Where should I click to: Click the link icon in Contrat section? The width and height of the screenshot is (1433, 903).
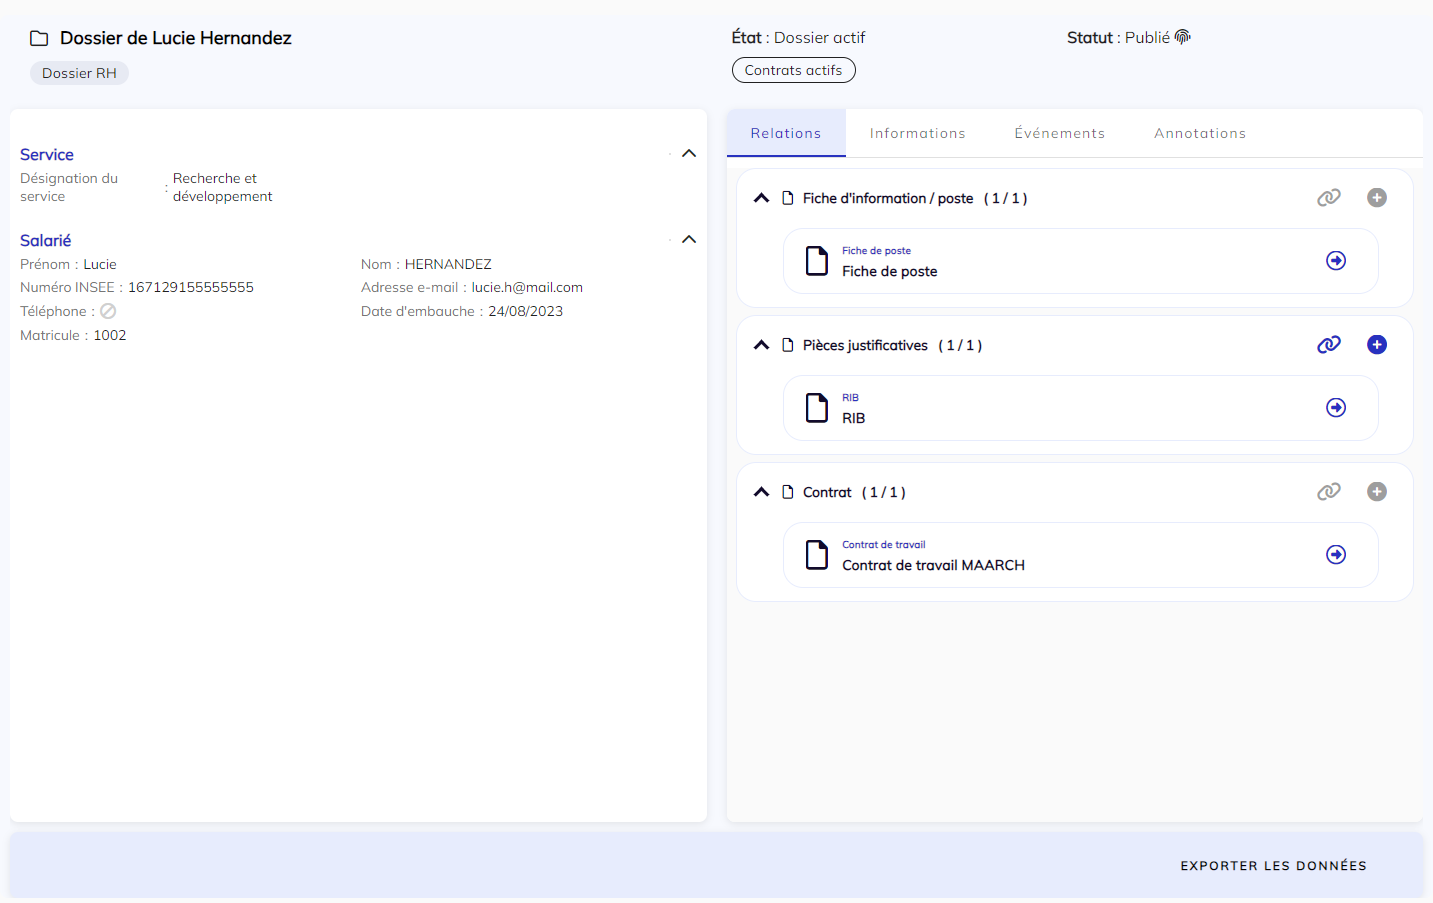(1329, 492)
